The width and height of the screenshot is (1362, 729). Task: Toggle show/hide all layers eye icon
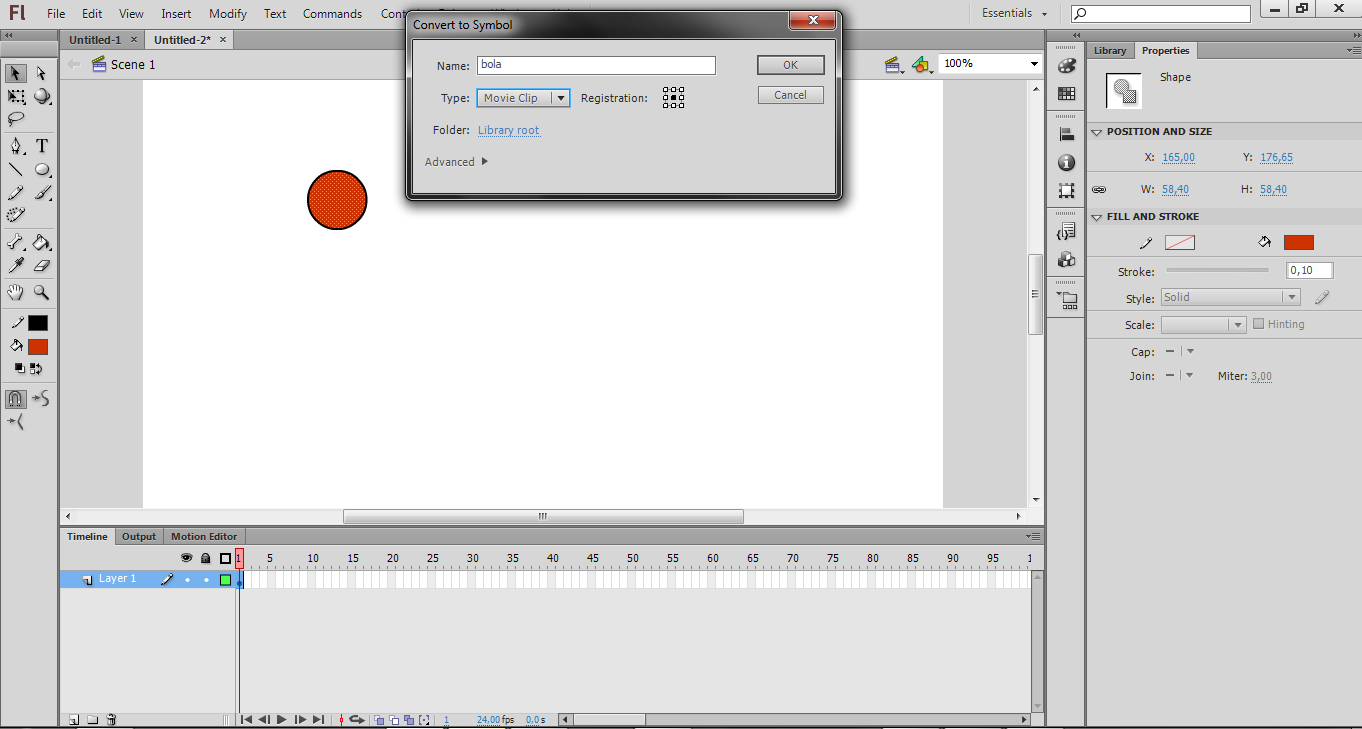pyautogui.click(x=186, y=558)
